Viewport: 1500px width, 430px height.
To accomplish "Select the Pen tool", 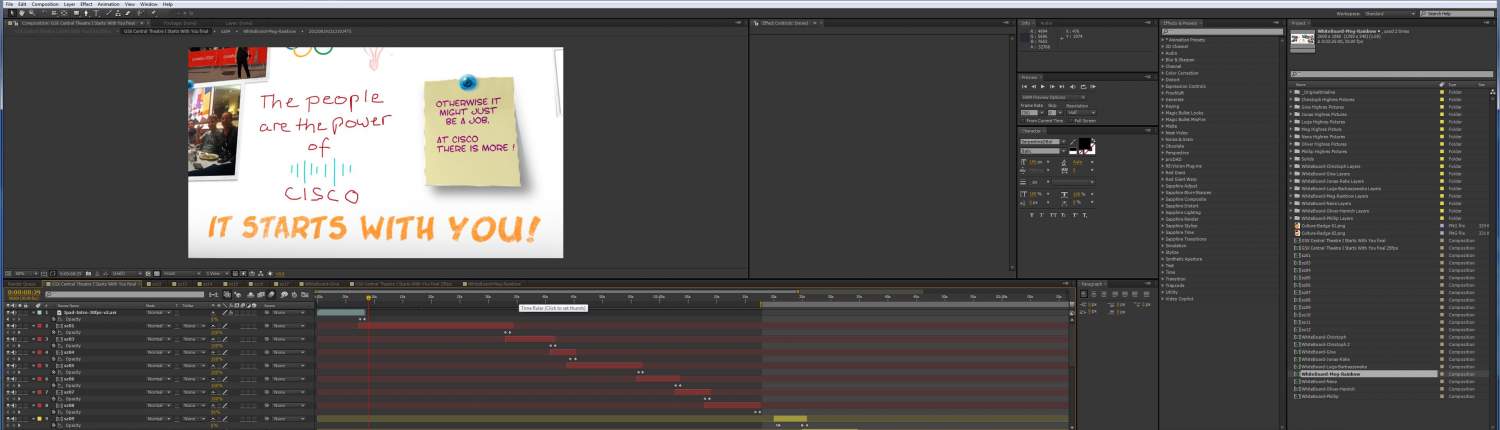I will coord(86,13).
